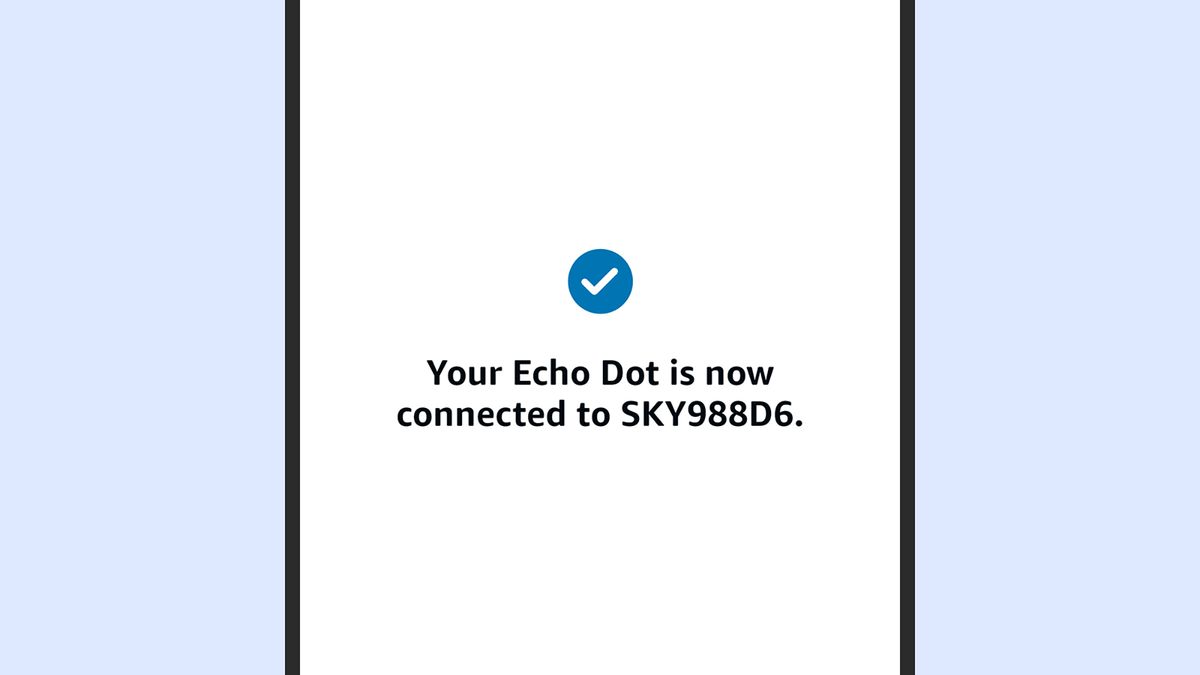The image size is (1200, 675).
Task: Tap empty white area below the message
Action: [x=600, y=550]
